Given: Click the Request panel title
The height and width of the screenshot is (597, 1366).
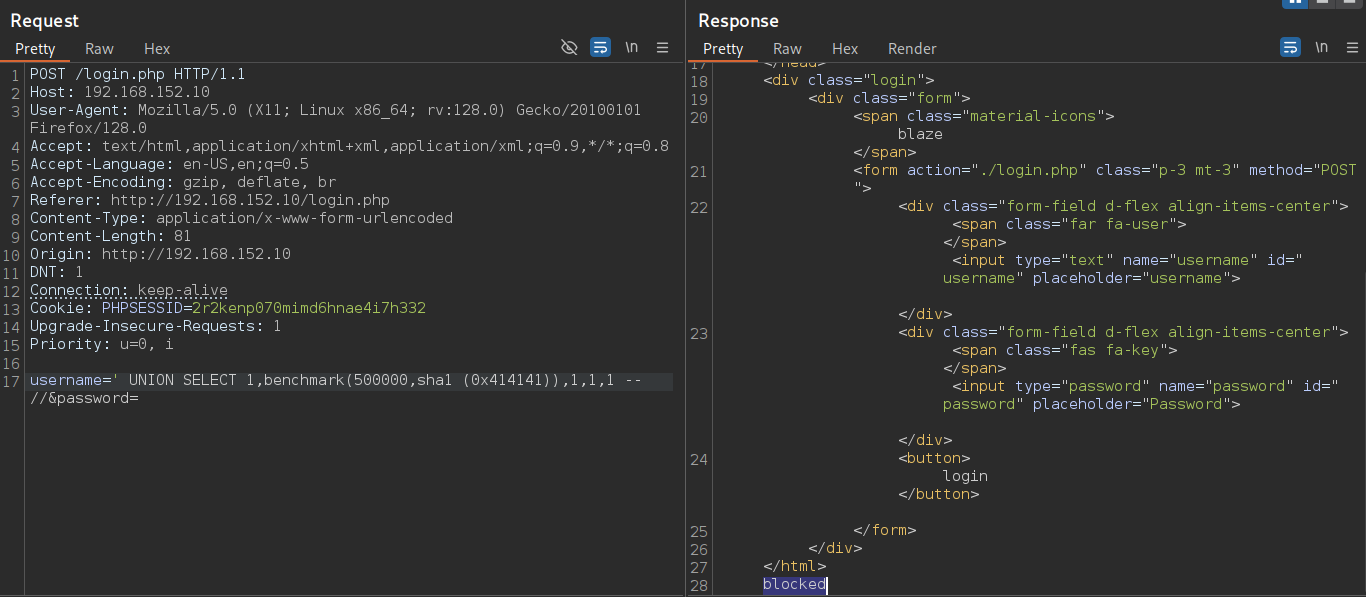Looking at the screenshot, I should click(45, 20).
